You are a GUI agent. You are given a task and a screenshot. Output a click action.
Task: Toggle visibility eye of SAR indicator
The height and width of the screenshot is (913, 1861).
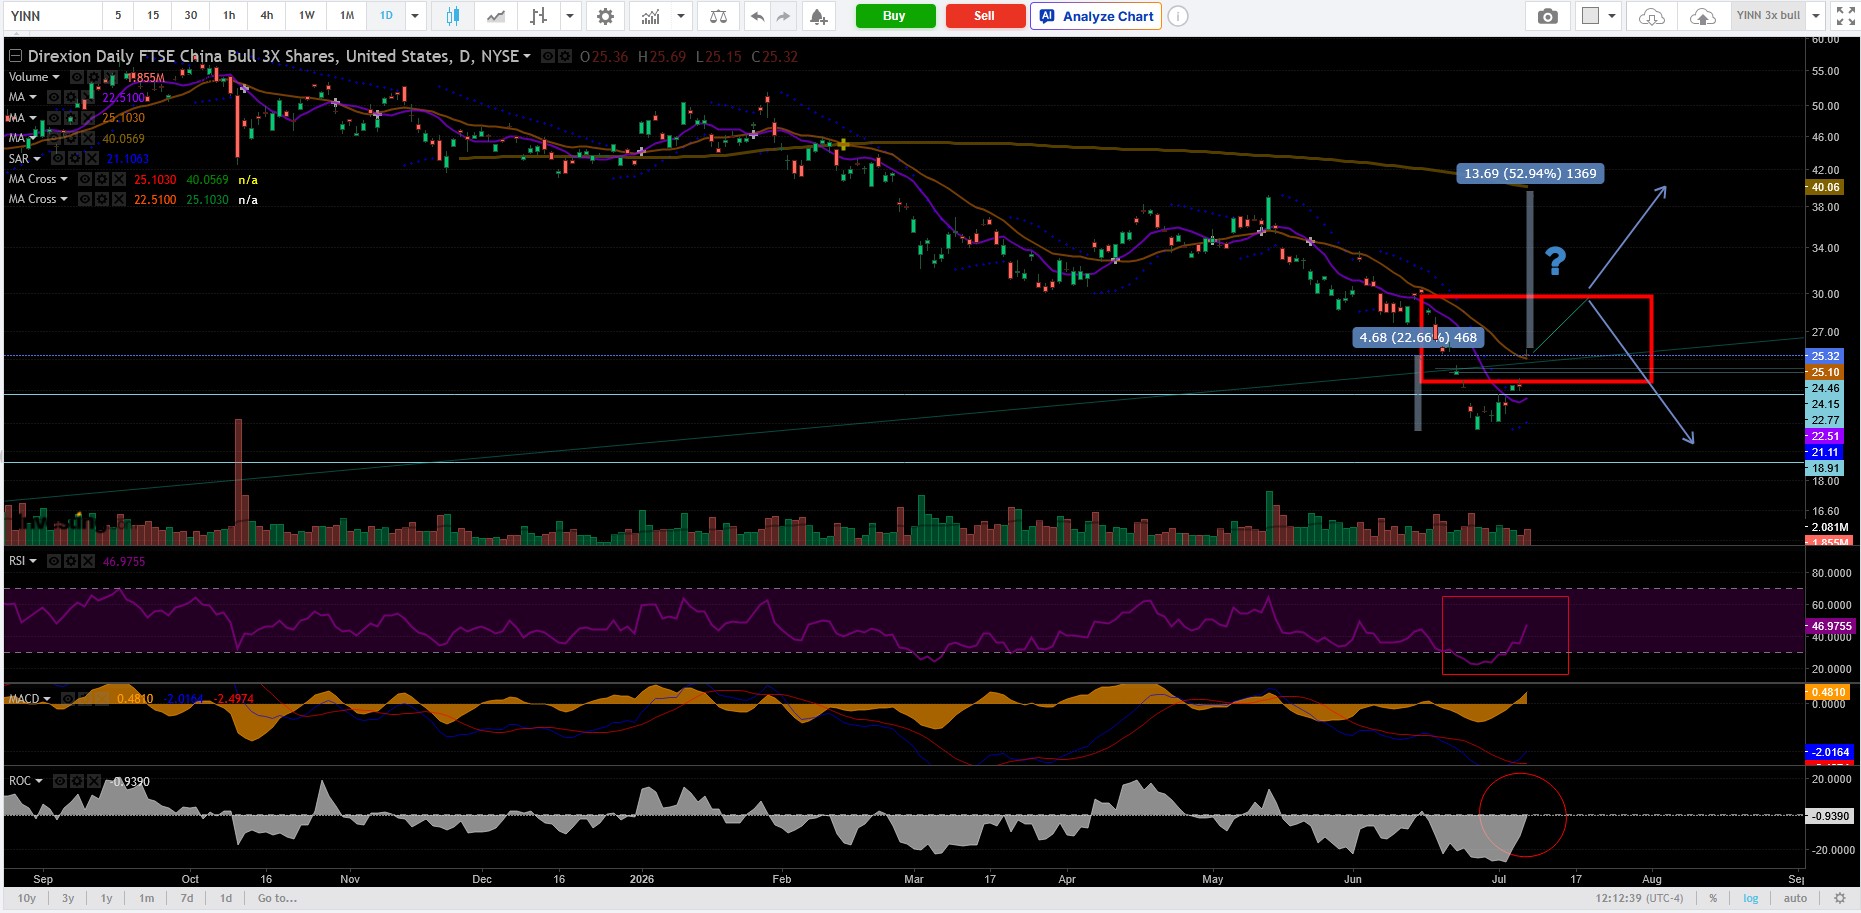pos(57,159)
